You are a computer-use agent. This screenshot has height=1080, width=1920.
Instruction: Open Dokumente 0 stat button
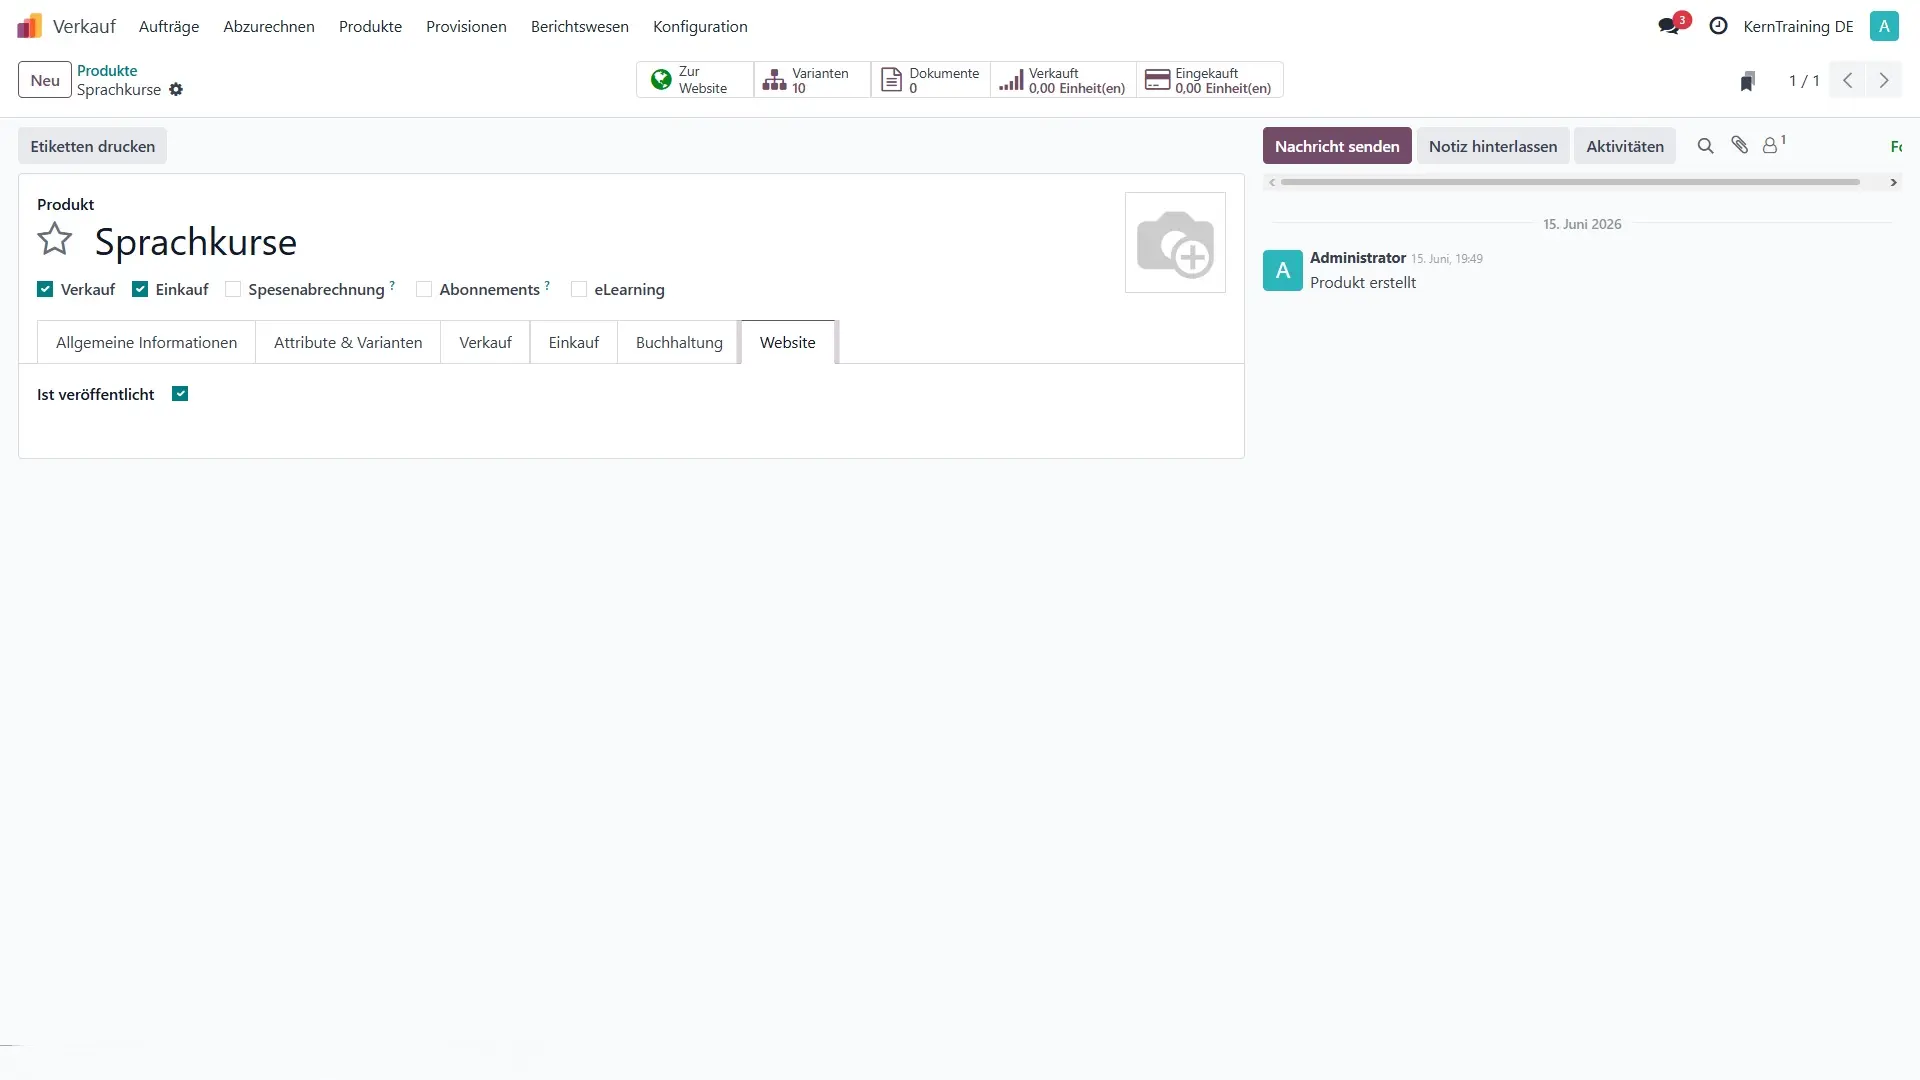(x=930, y=80)
